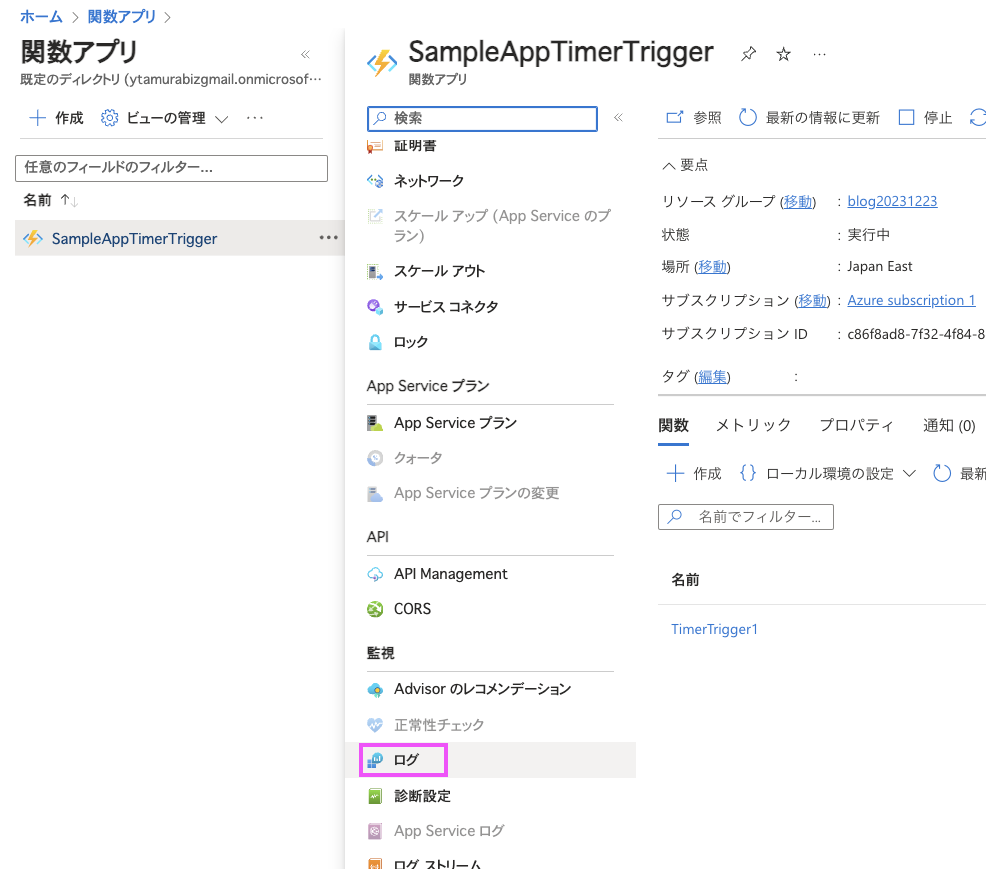Image resolution: width=986 pixels, height=869 pixels.
Task: Click the App Service プラン item icon
Action: tap(375, 423)
